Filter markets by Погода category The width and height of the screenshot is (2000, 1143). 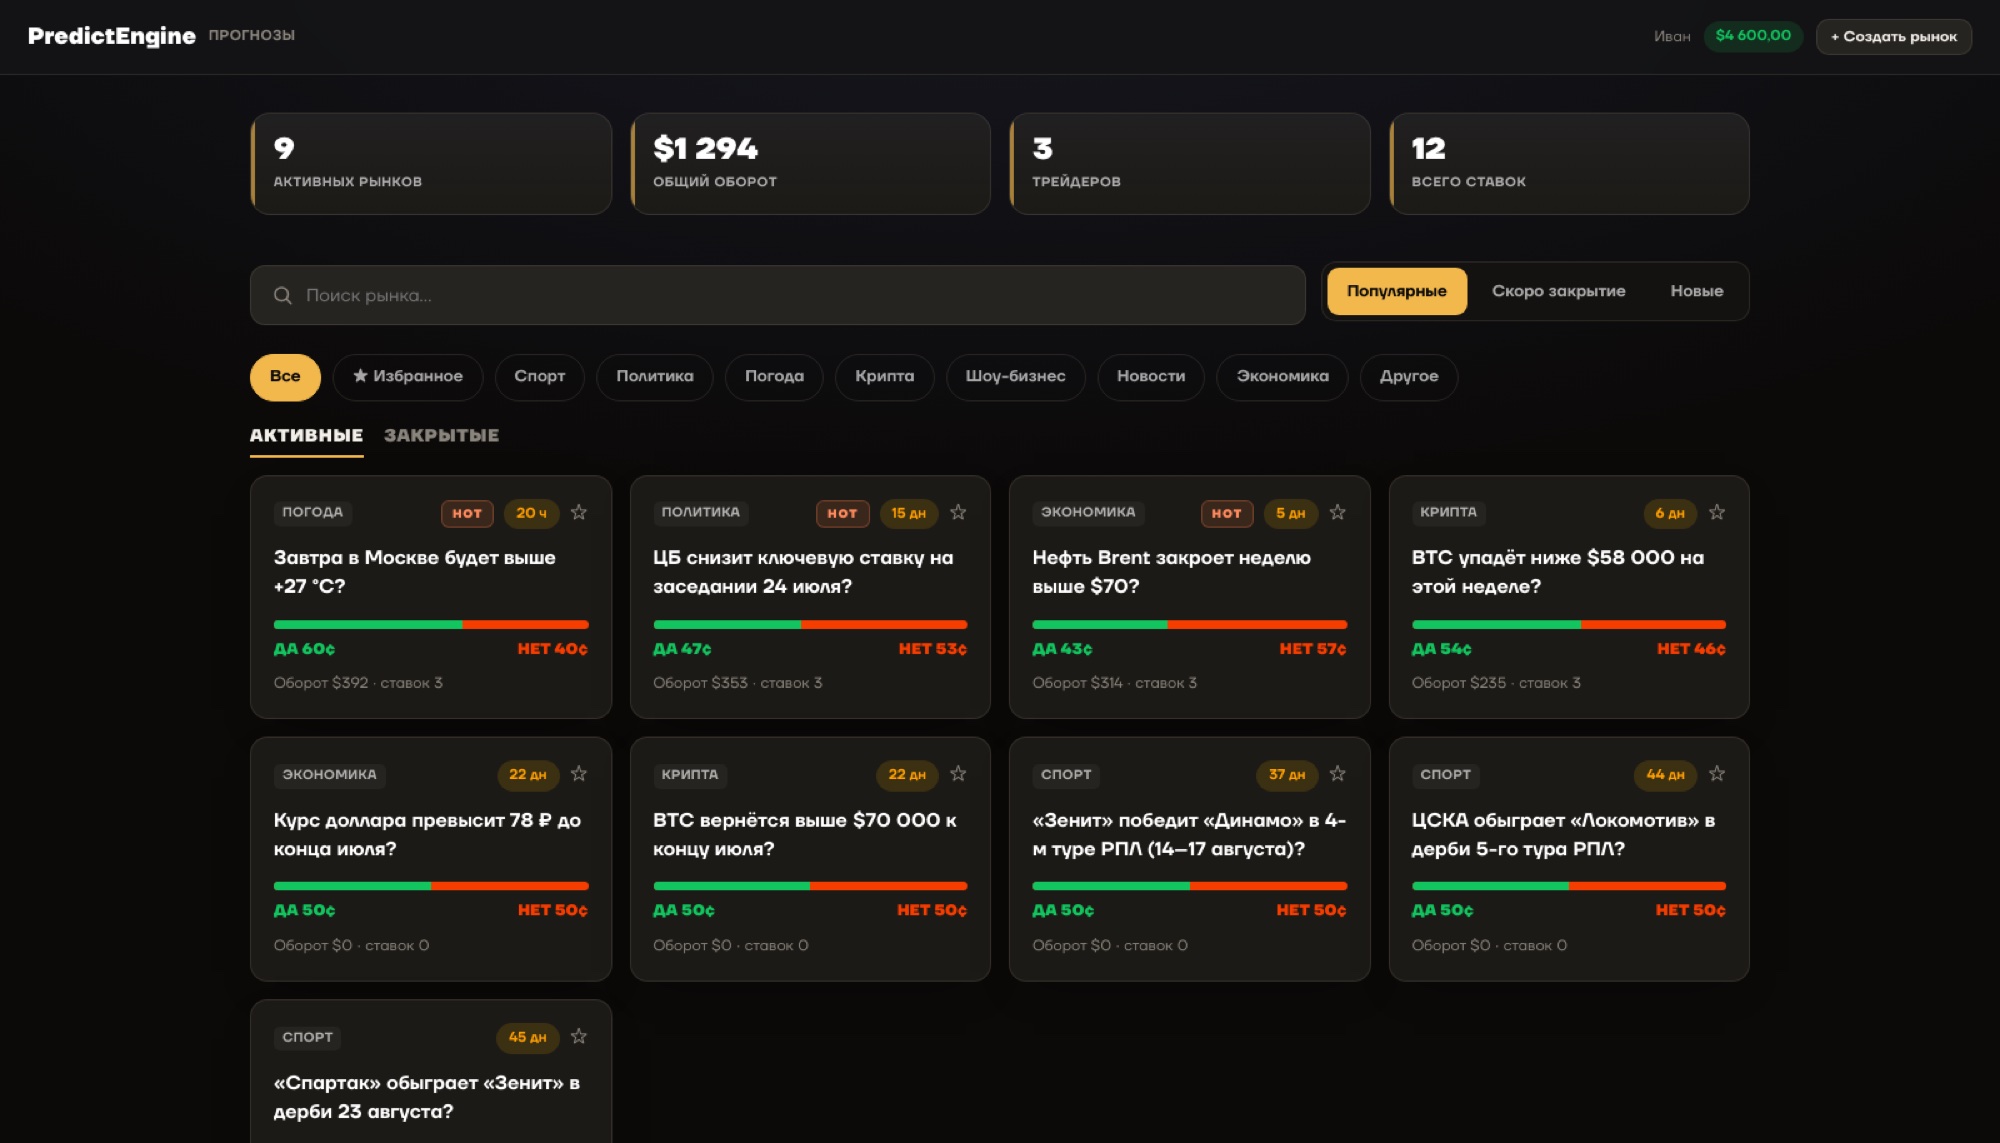coord(774,377)
